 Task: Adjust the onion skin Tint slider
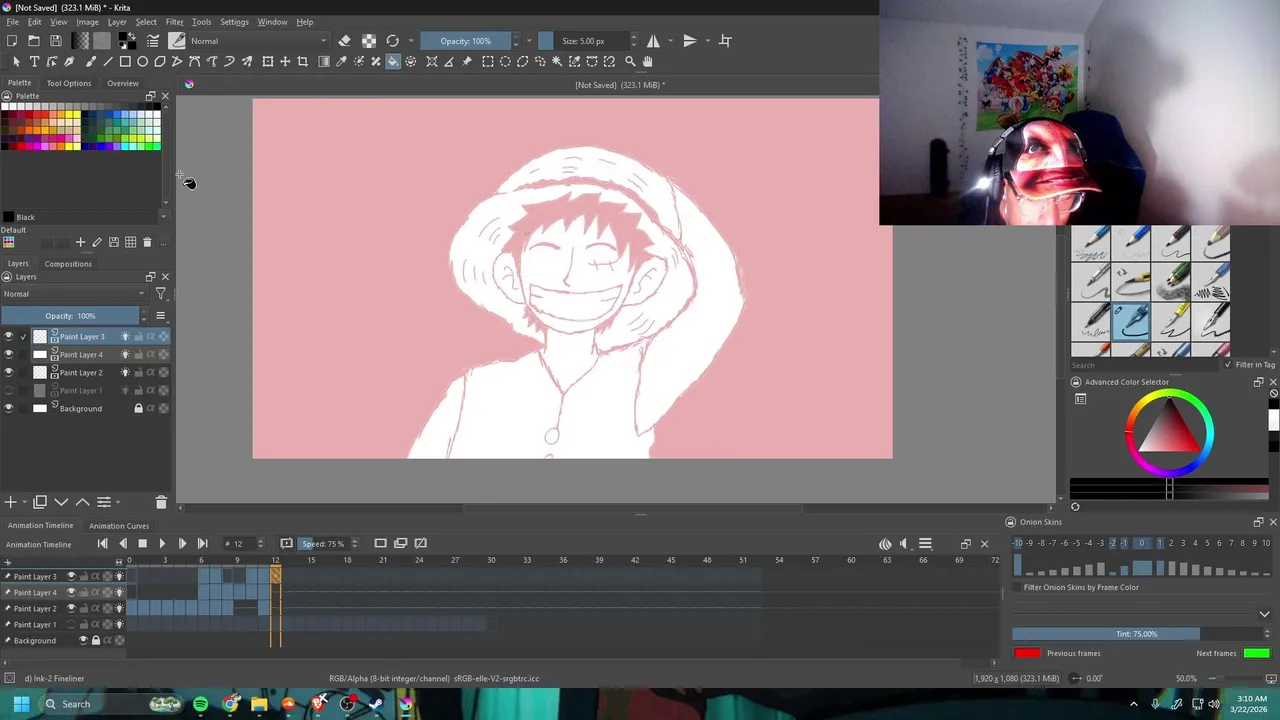[x=1137, y=634]
